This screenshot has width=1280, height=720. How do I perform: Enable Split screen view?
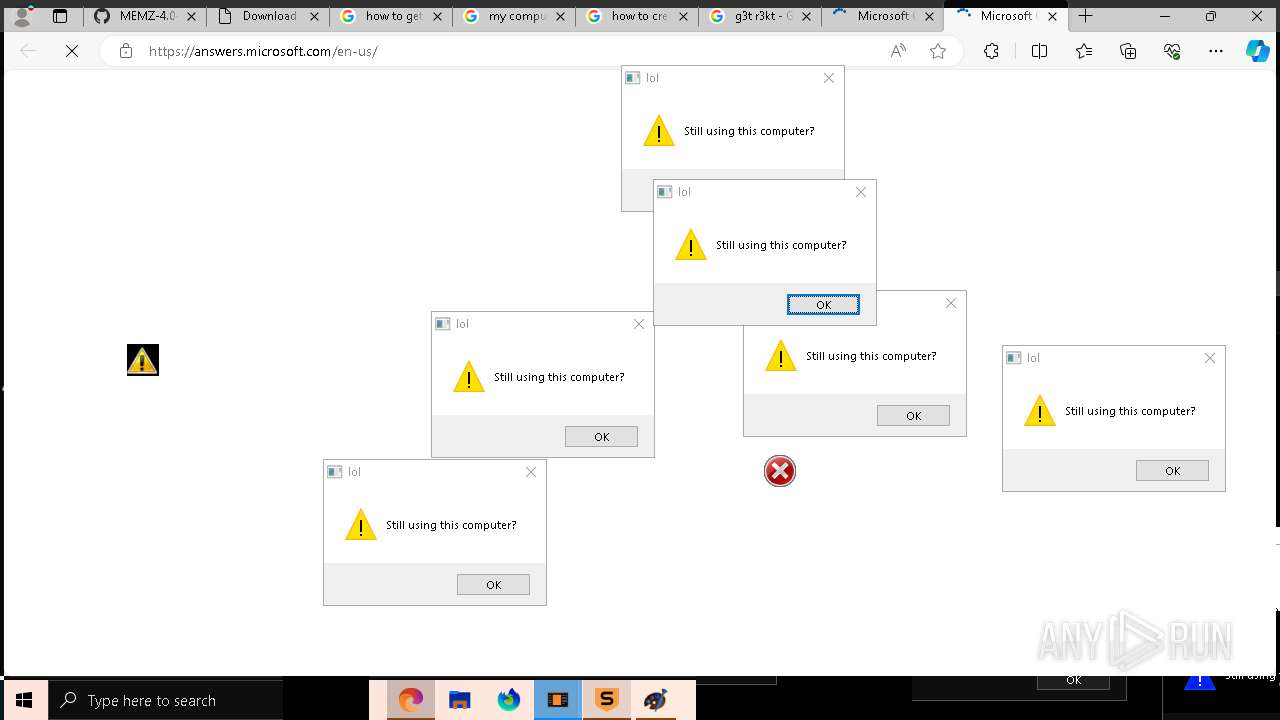pos(1039,51)
